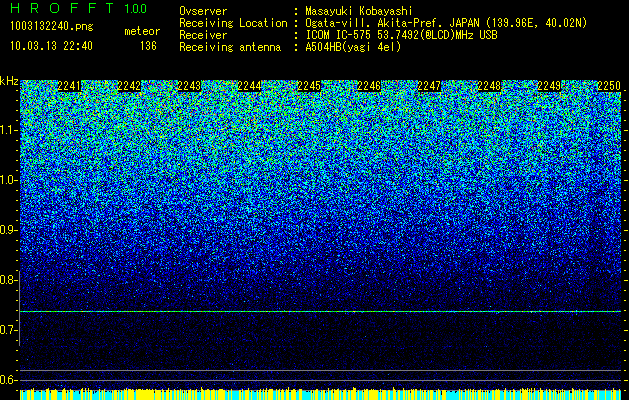Click the 1.1 frequency axis label
This screenshot has height=400, width=629.
tap(8, 131)
